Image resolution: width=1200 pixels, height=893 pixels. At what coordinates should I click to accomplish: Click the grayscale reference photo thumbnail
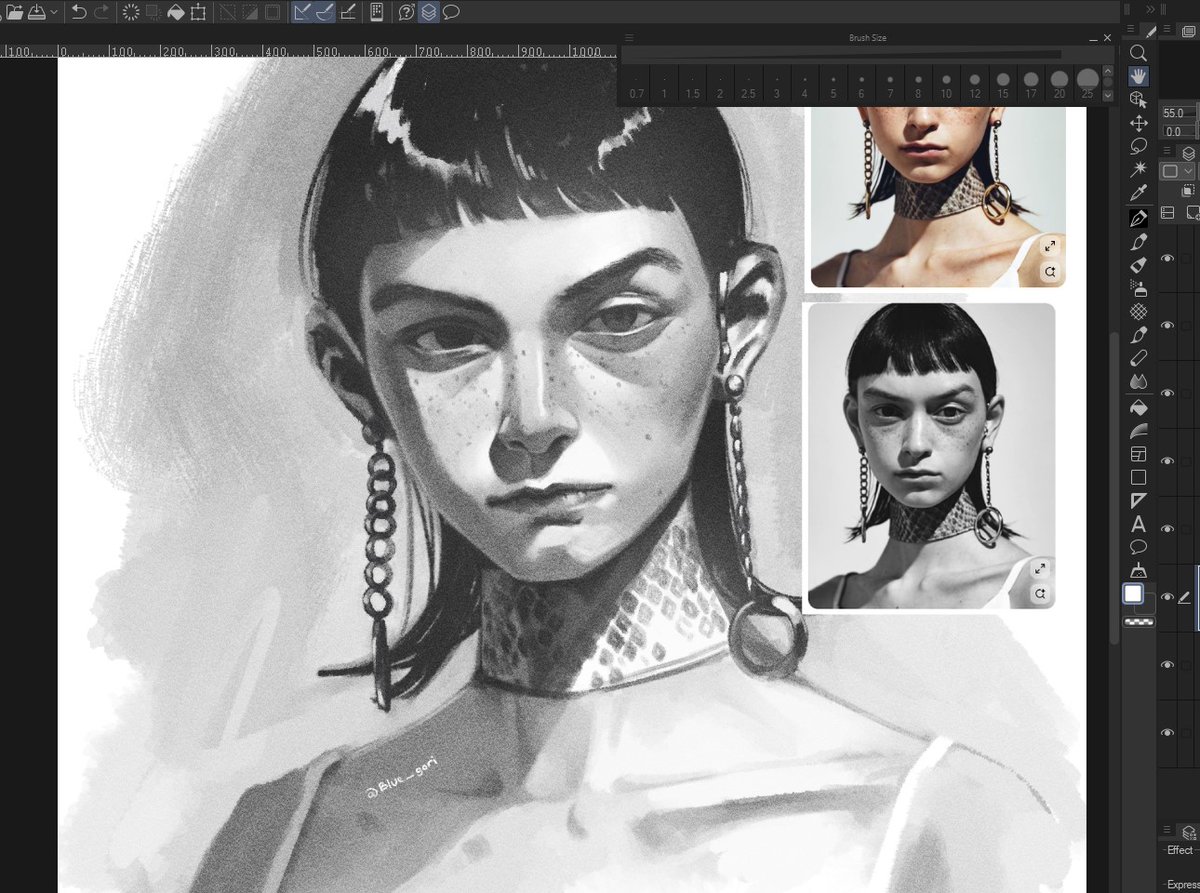[x=931, y=456]
